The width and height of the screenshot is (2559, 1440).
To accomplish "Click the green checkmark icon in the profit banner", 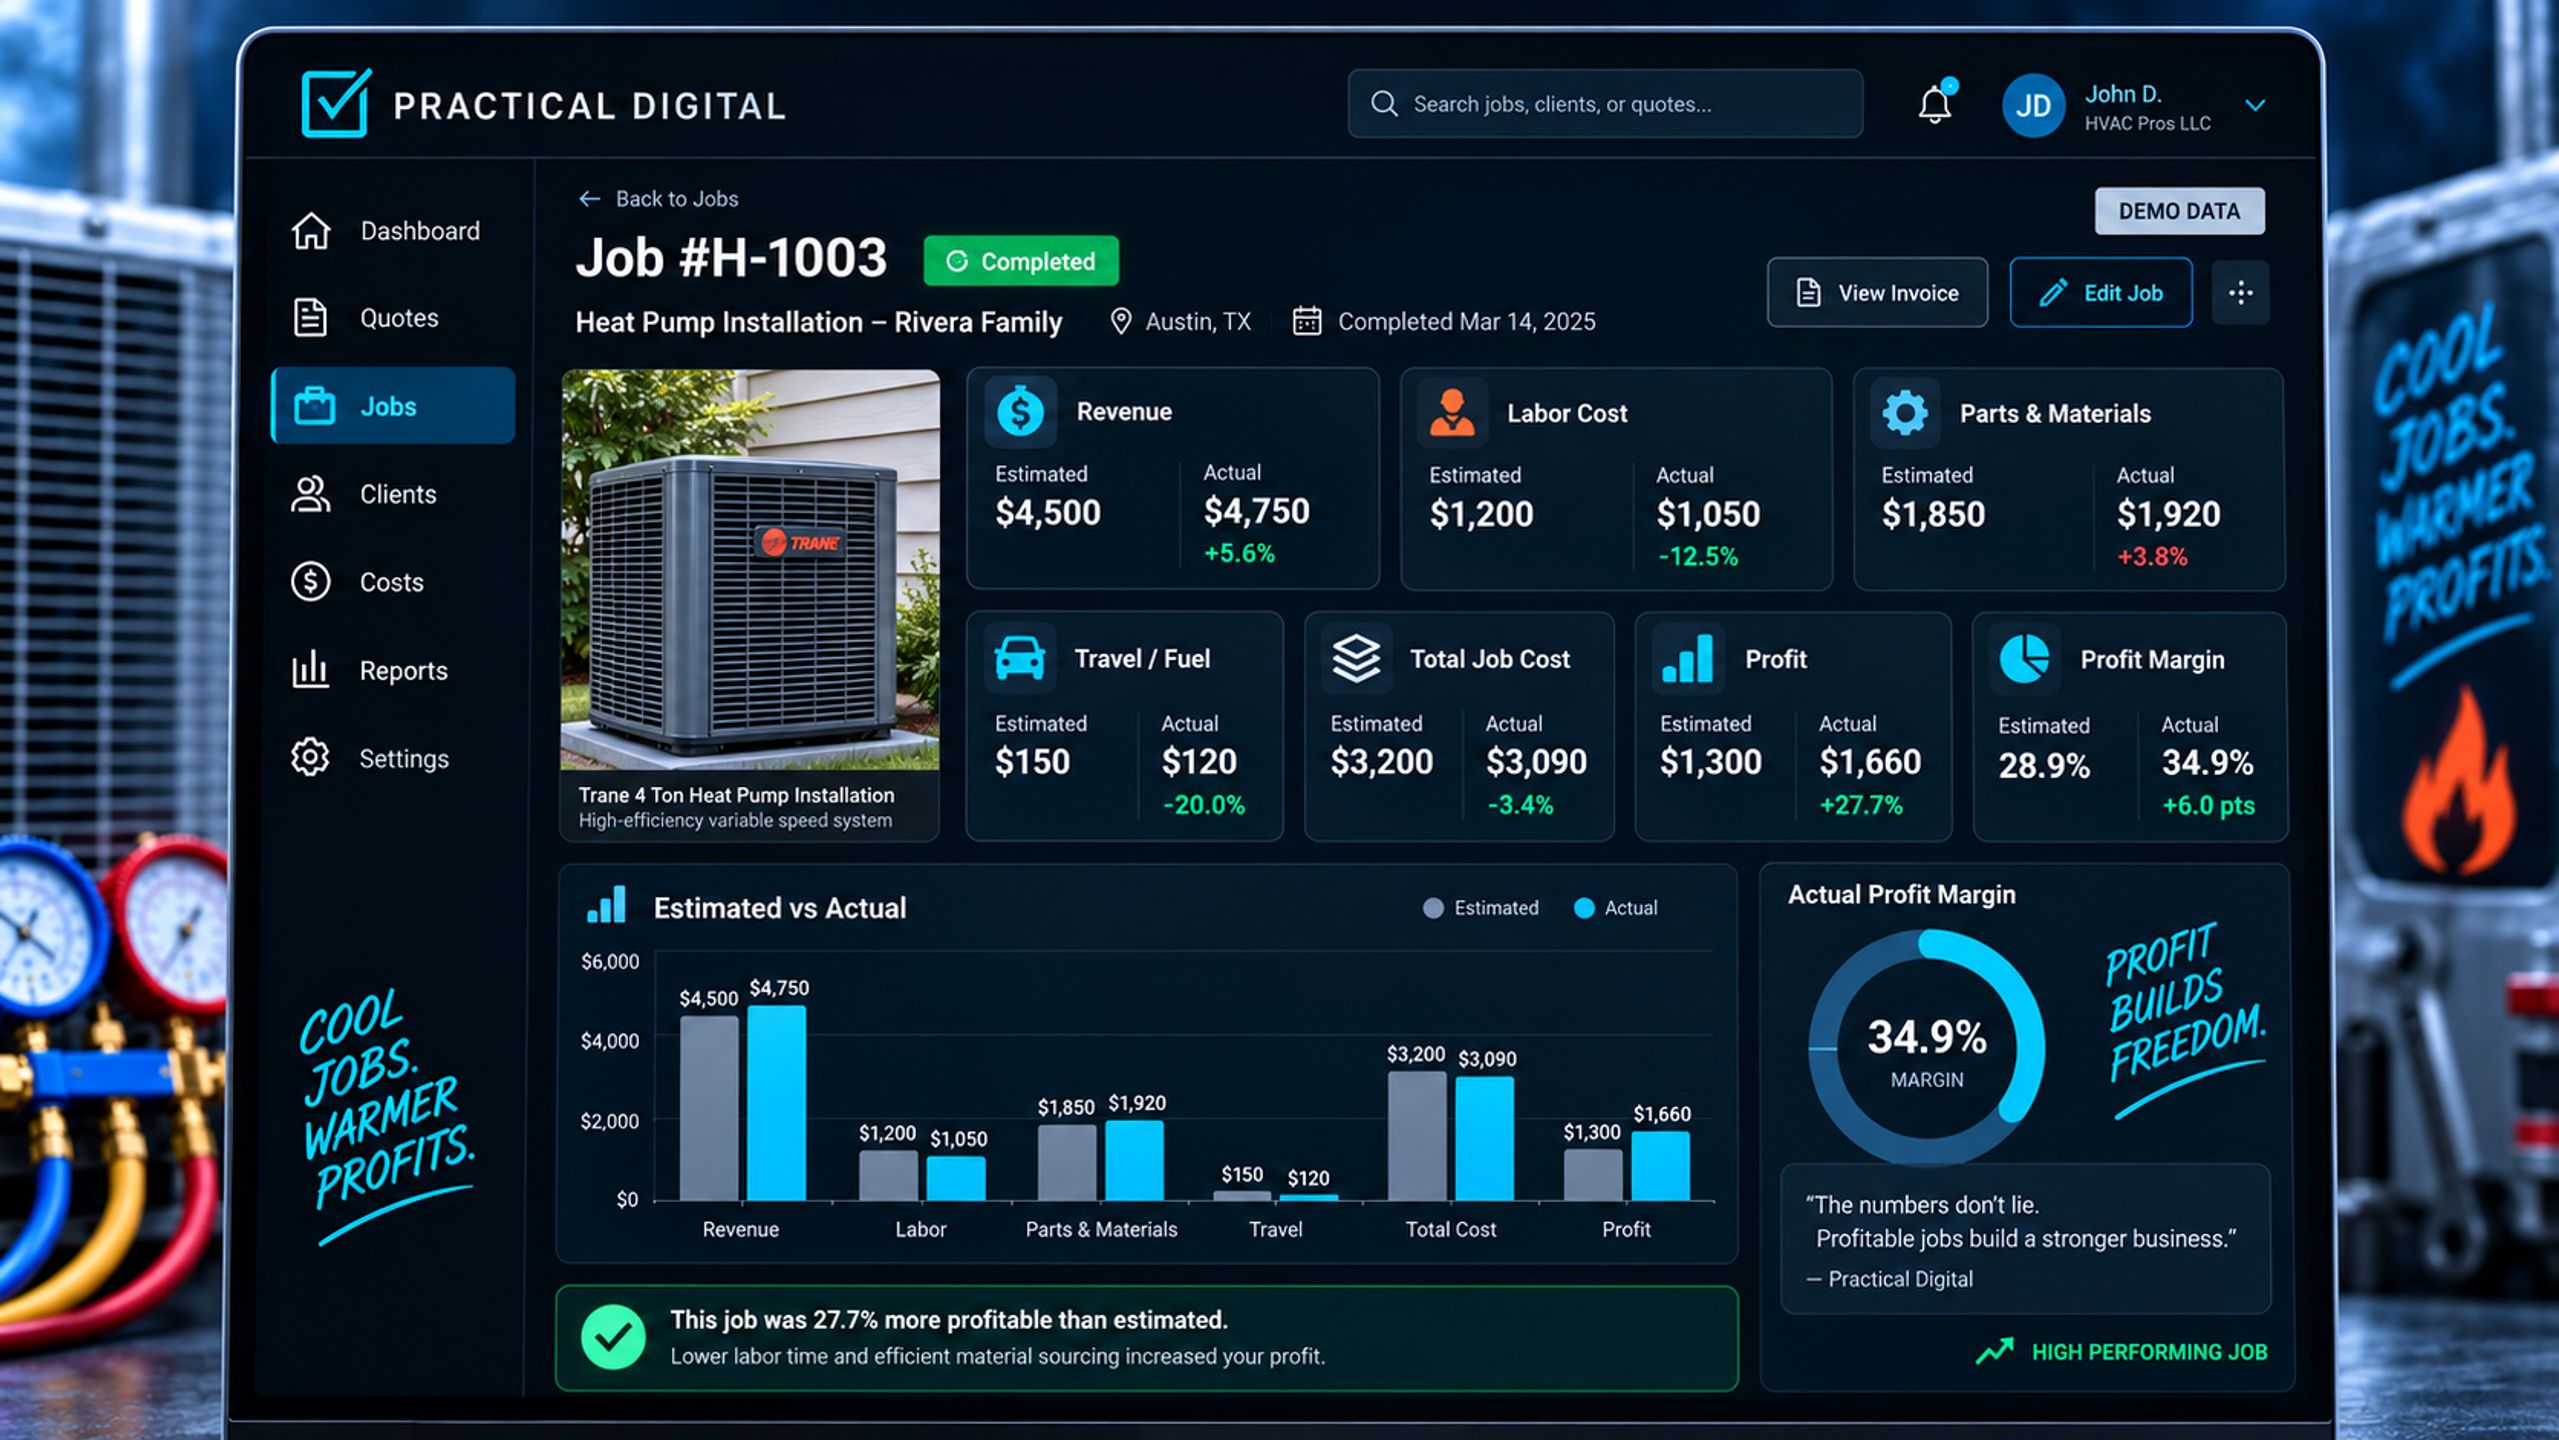I will point(613,1338).
